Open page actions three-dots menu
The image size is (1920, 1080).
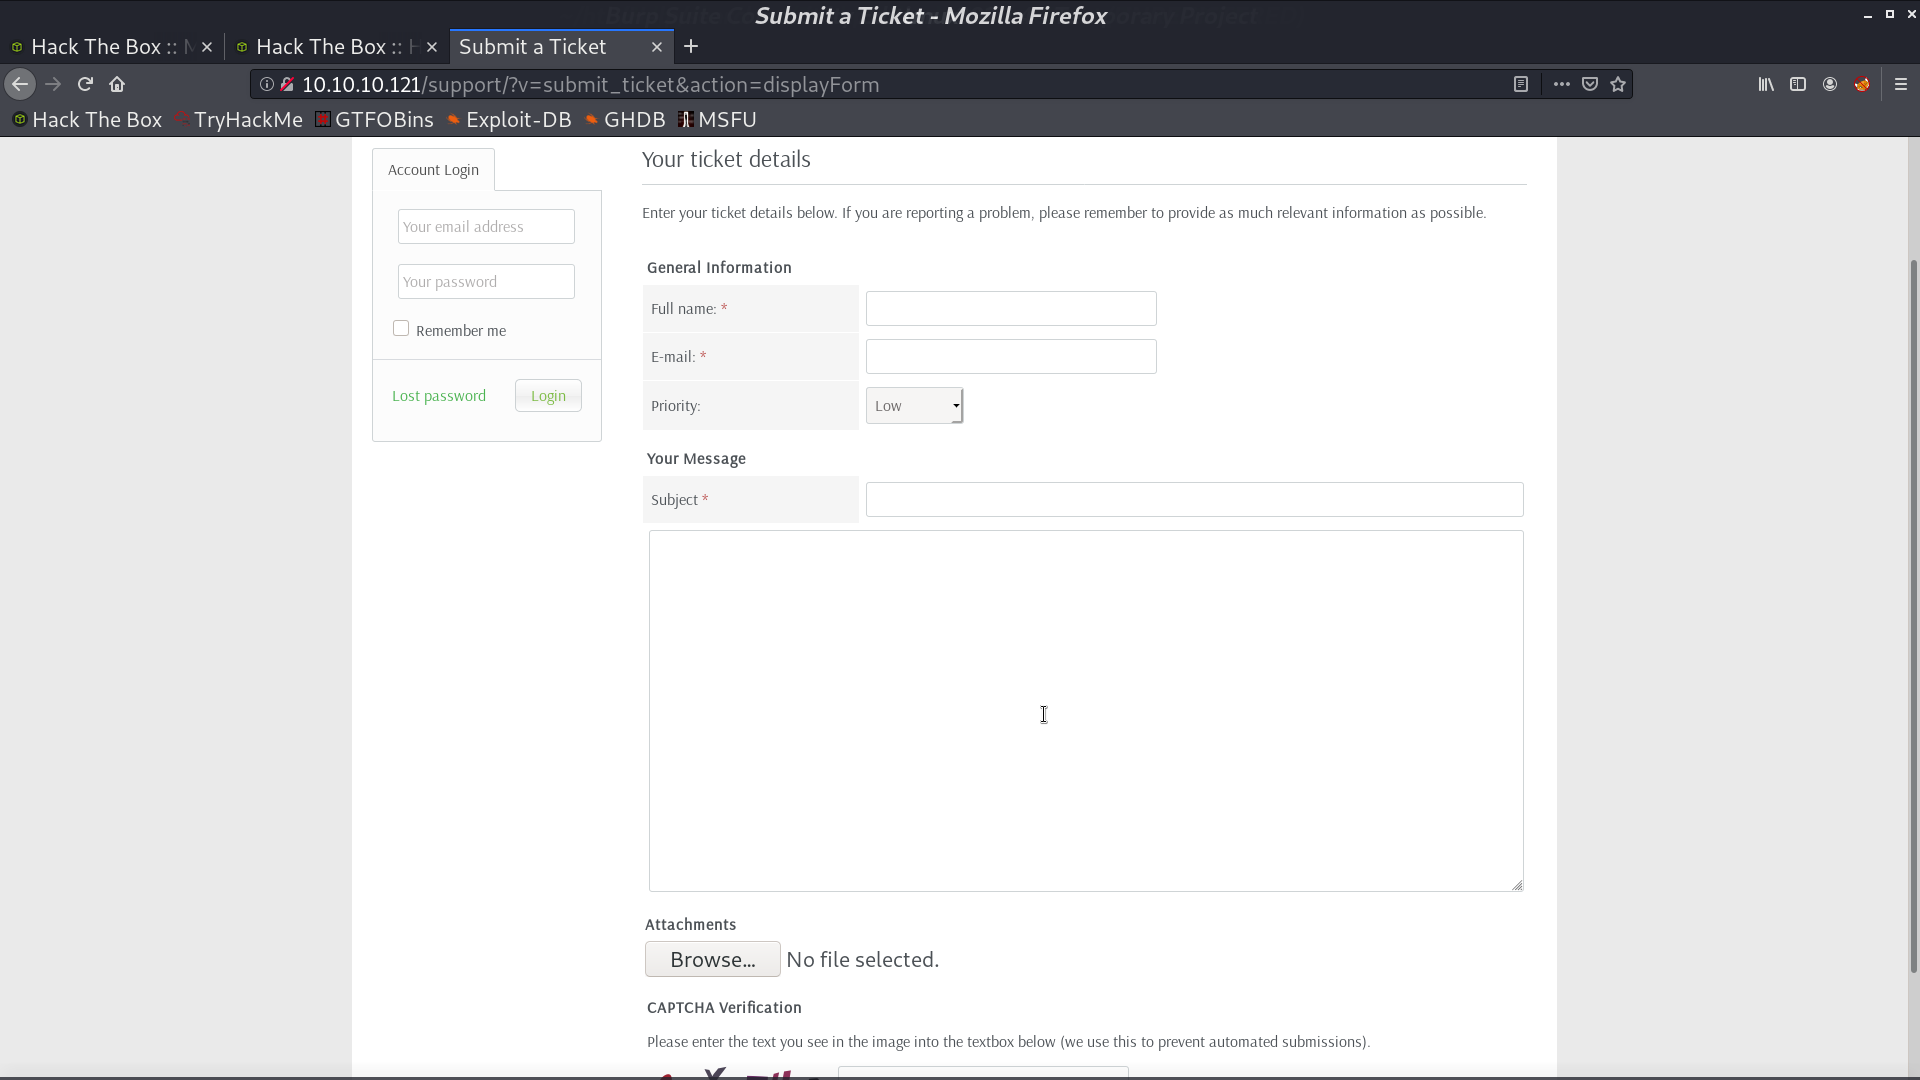coord(1561,85)
